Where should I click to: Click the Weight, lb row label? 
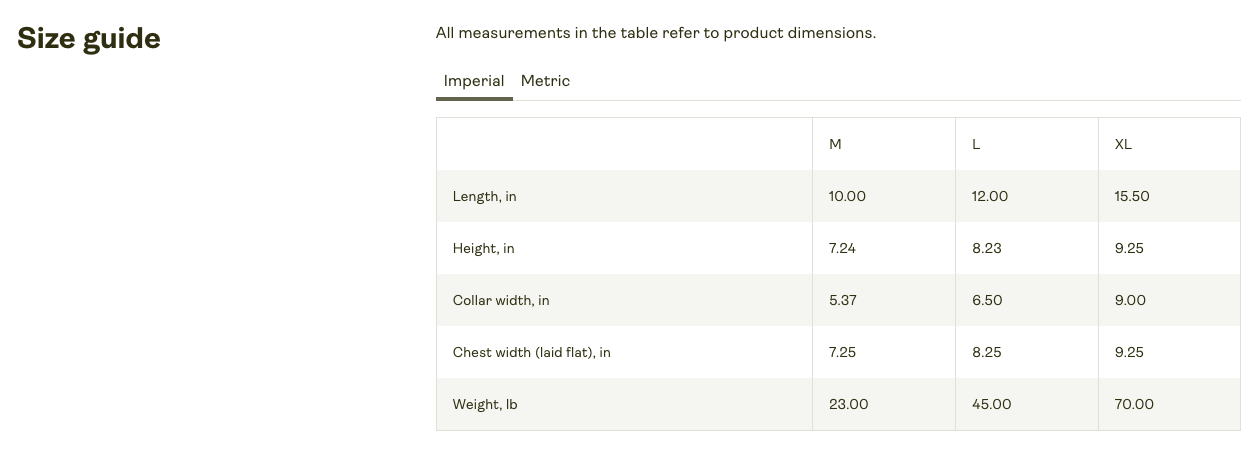(485, 404)
